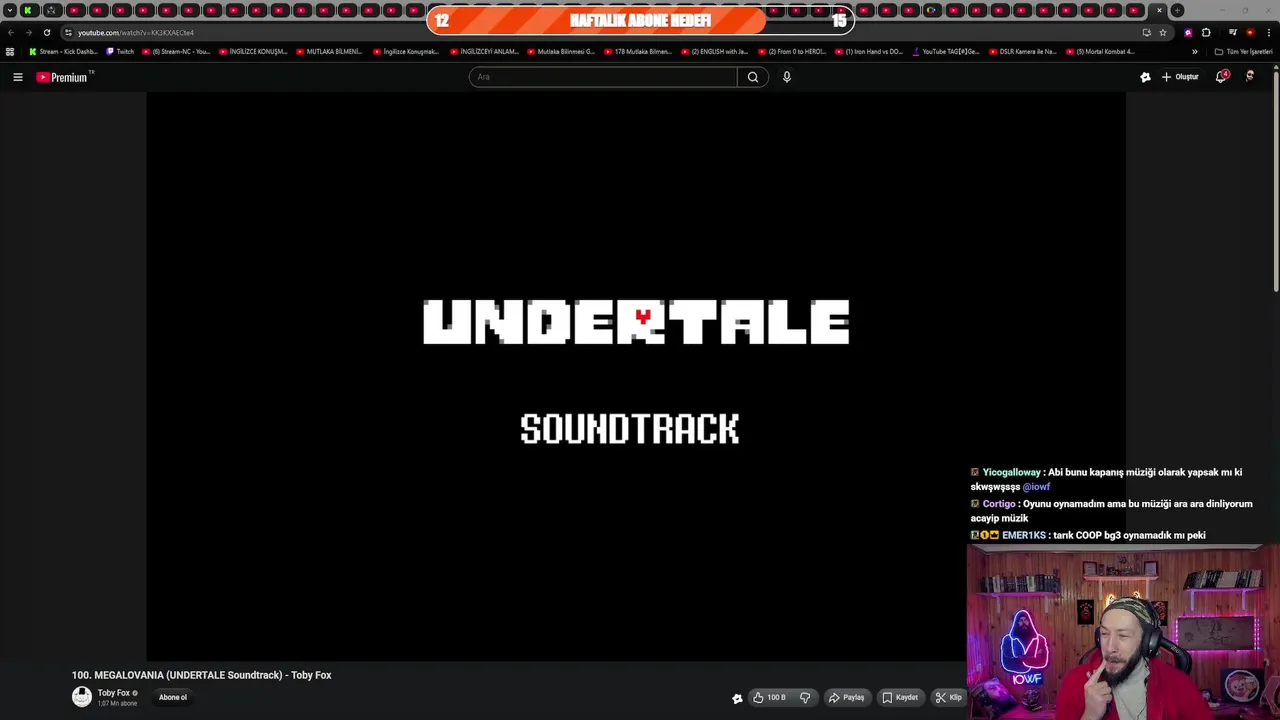Click the install/cast icon in address bar
Screen dimensions: 1280x720
(x=1146, y=32)
